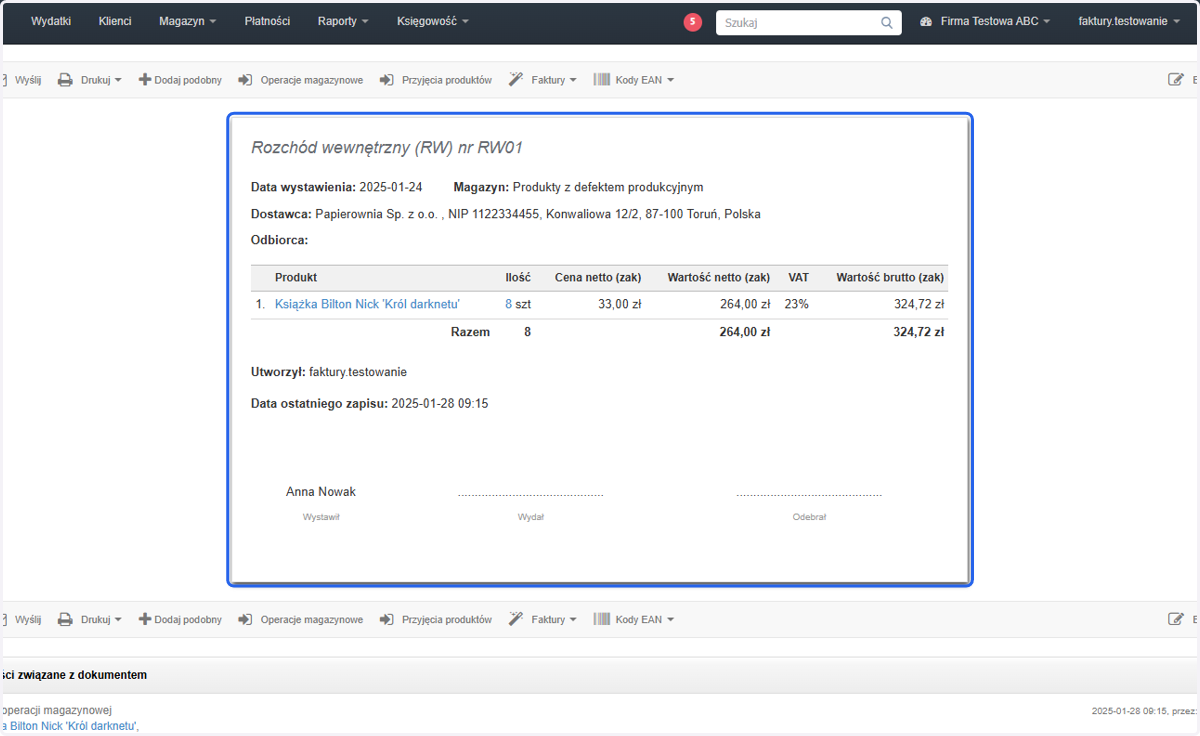Open the red notifications badge showing 5
This screenshot has width=1200, height=736.
coord(693,22)
